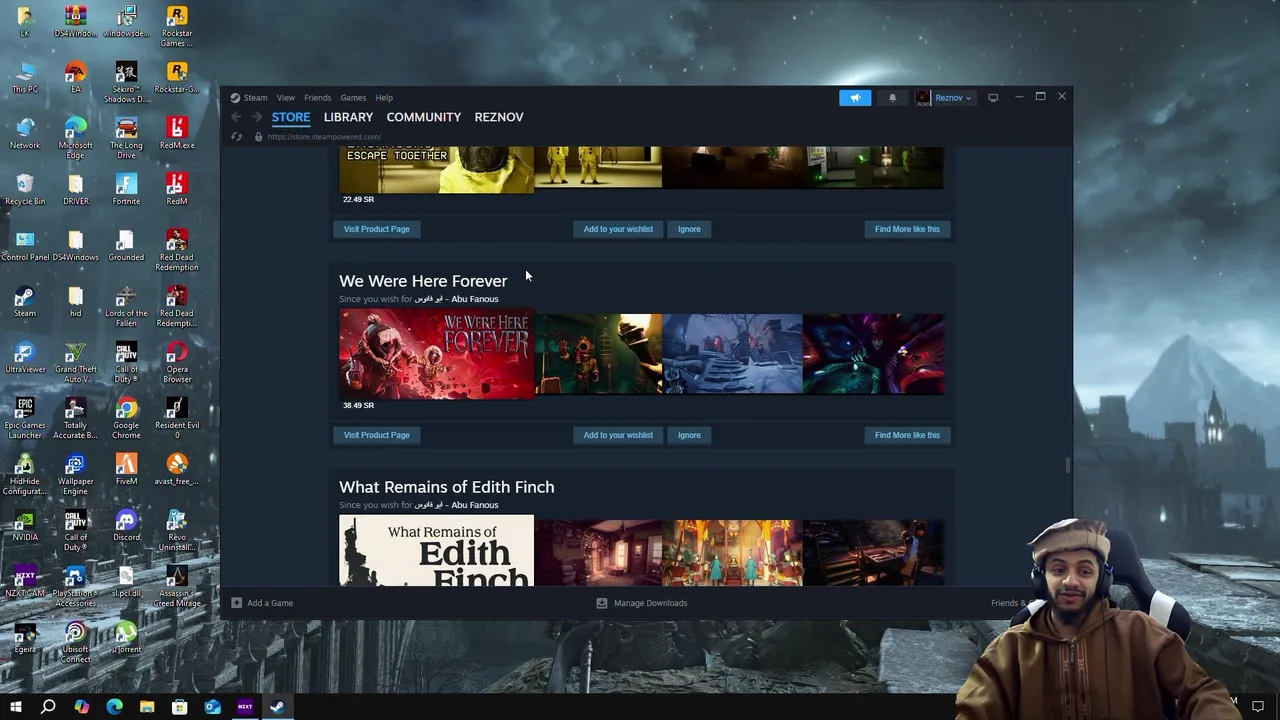Select the Wallpaper Engine desktop icon
Image resolution: width=1280 pixels, height=720 pixels.
coord(75,474)
